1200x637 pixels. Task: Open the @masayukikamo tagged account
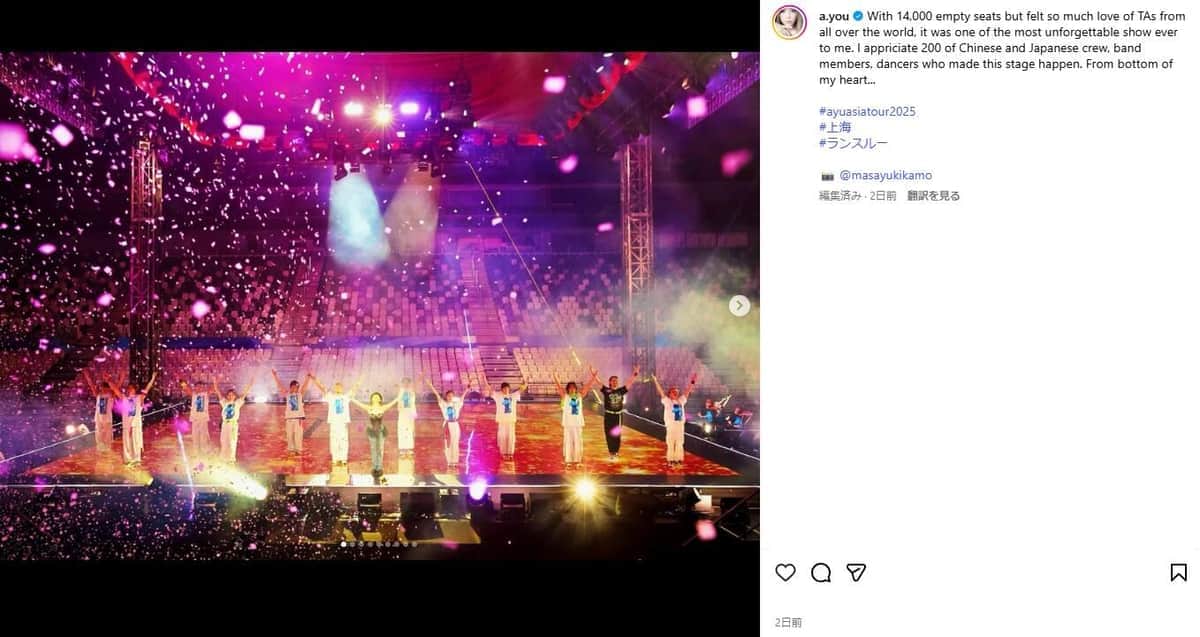887,174
